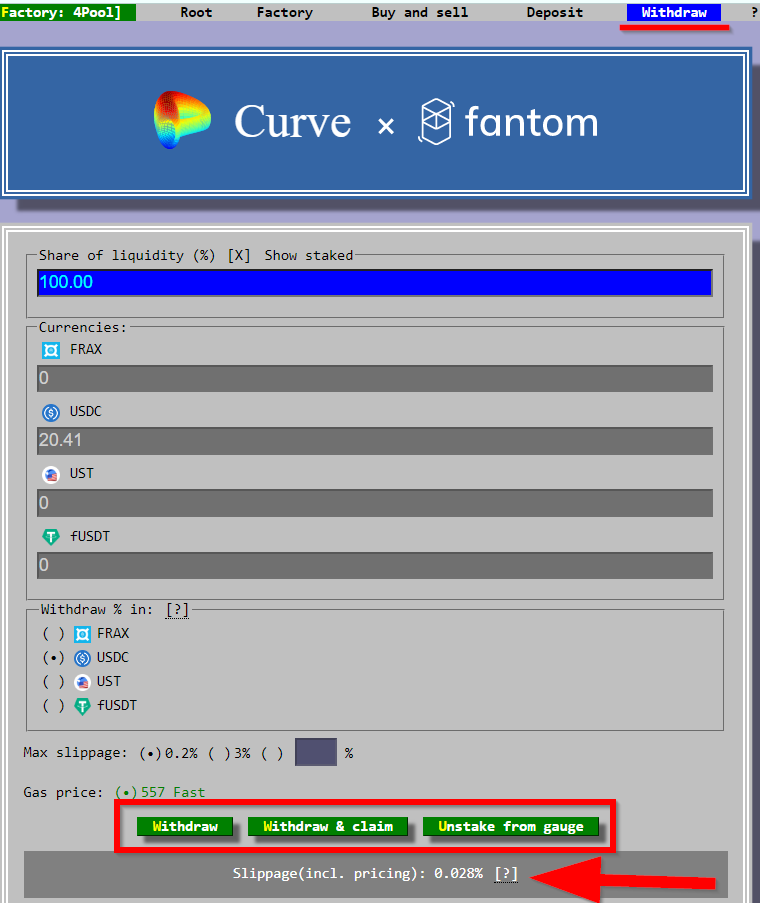Click the FRAX amount field
Screen dimensions: 760x903
pos(375,378)
